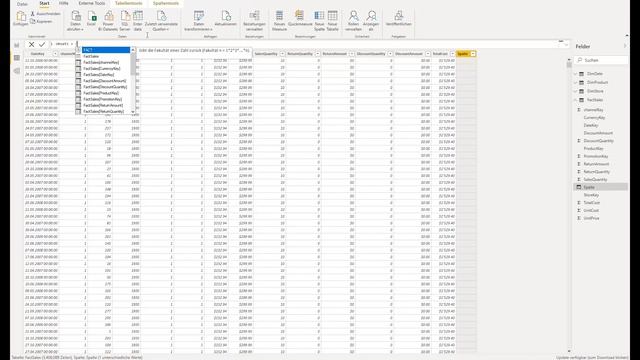Collapse the Felder pane with the arrow
Image resolution: width=640 pixels, height=360 pixels.
(625, 46)
